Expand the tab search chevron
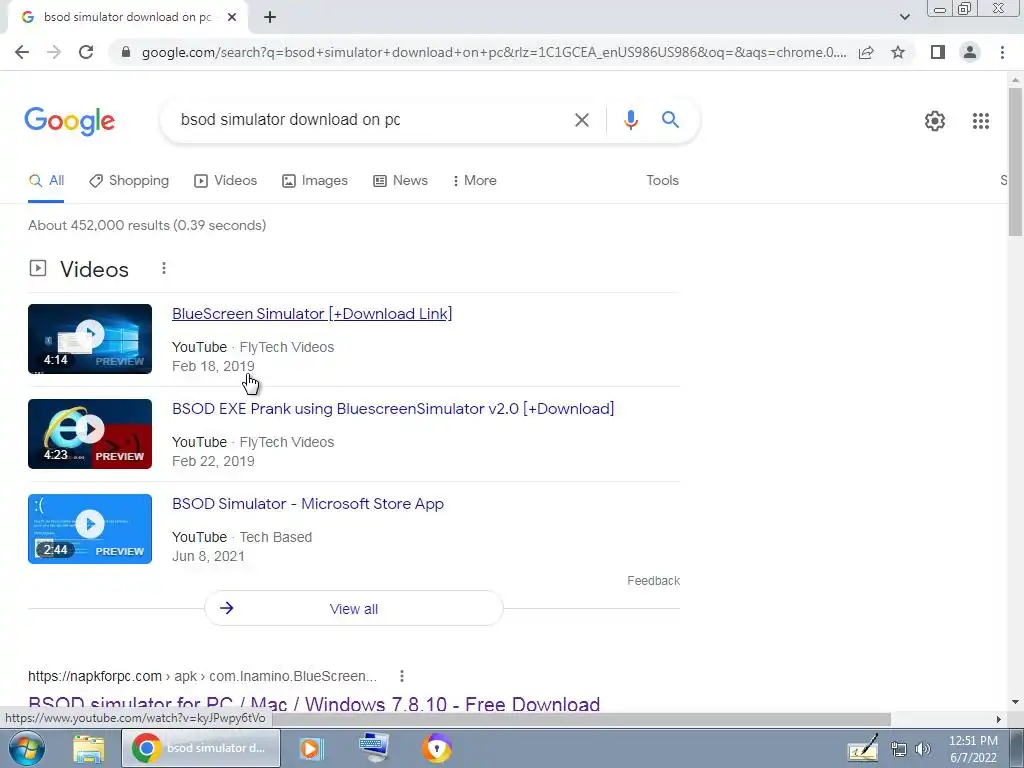The width and height of the screenshot is (1024, 768). pyautogui.click(x=904, y=17)
